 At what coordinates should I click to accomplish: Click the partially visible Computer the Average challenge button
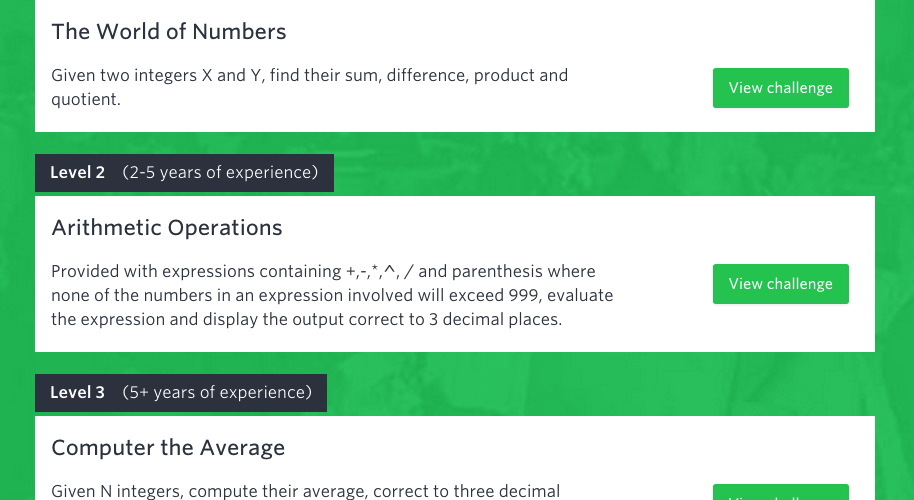[781, 492]
